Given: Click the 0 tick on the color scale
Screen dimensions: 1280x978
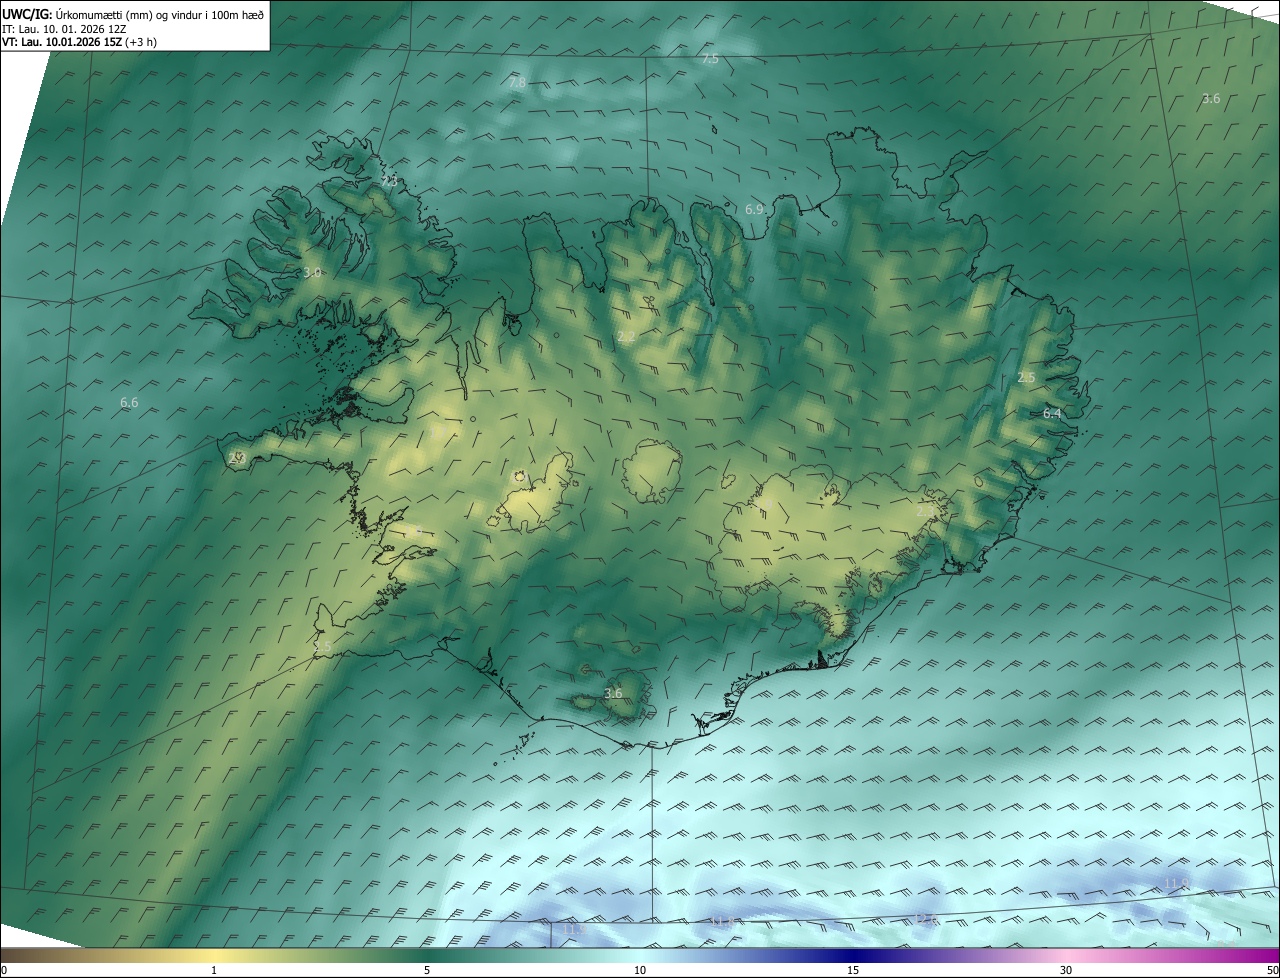Looking at the screenshot, I should coord(4,971).
